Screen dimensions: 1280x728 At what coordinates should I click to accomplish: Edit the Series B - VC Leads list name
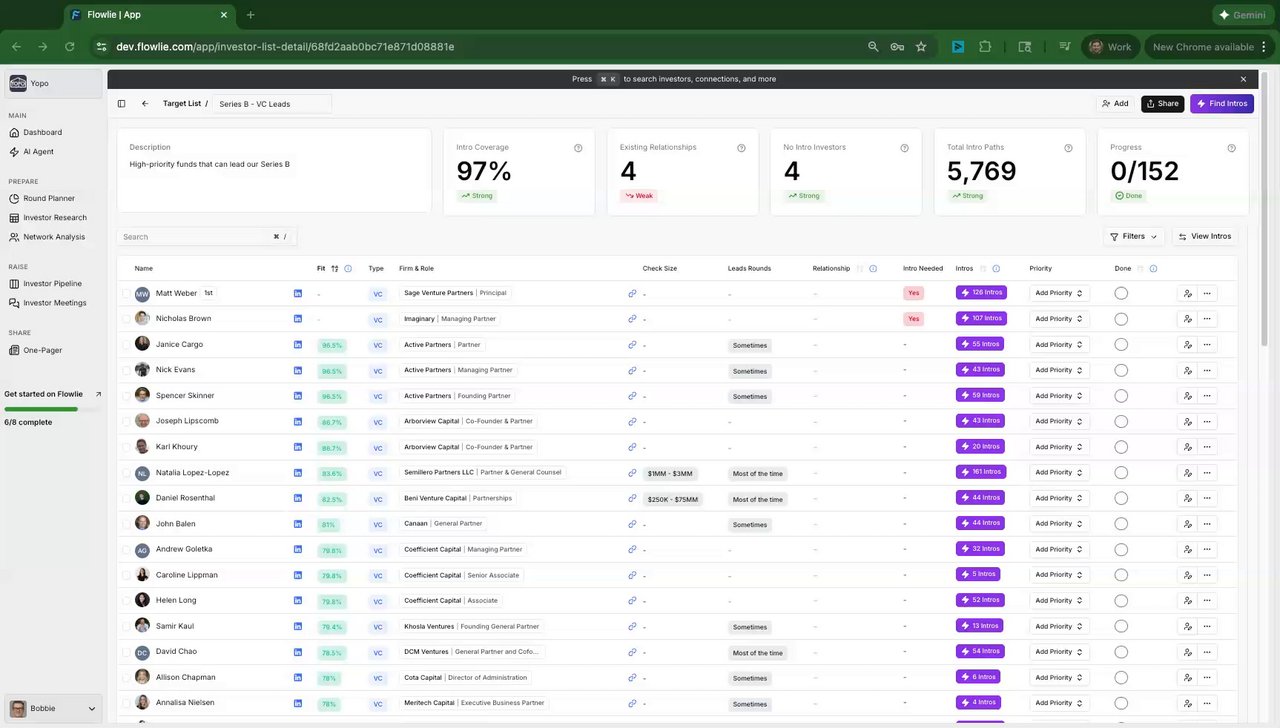point(272,104)
